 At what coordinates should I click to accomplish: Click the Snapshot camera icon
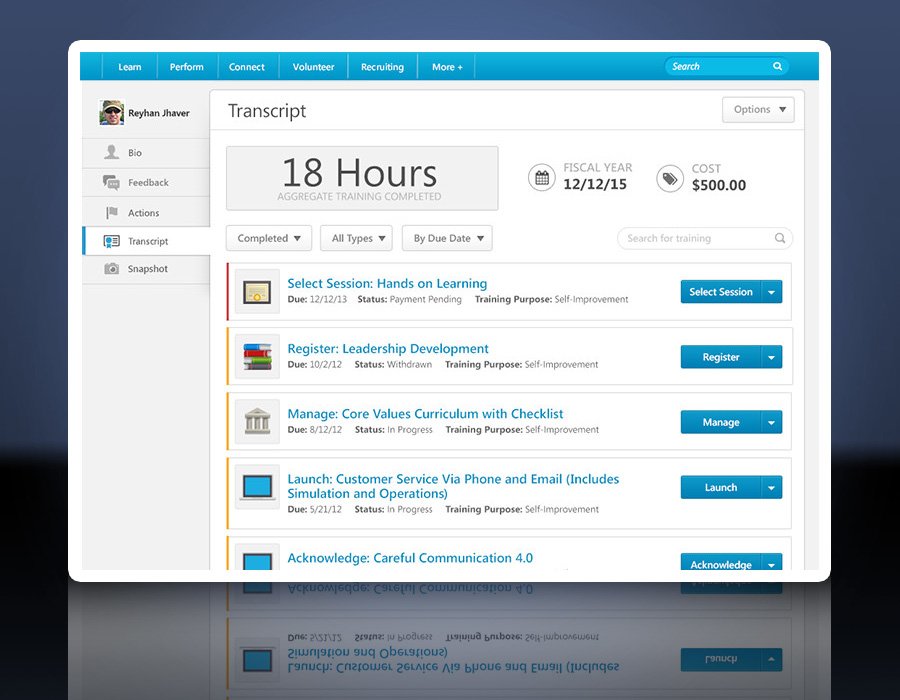point(111,269)
